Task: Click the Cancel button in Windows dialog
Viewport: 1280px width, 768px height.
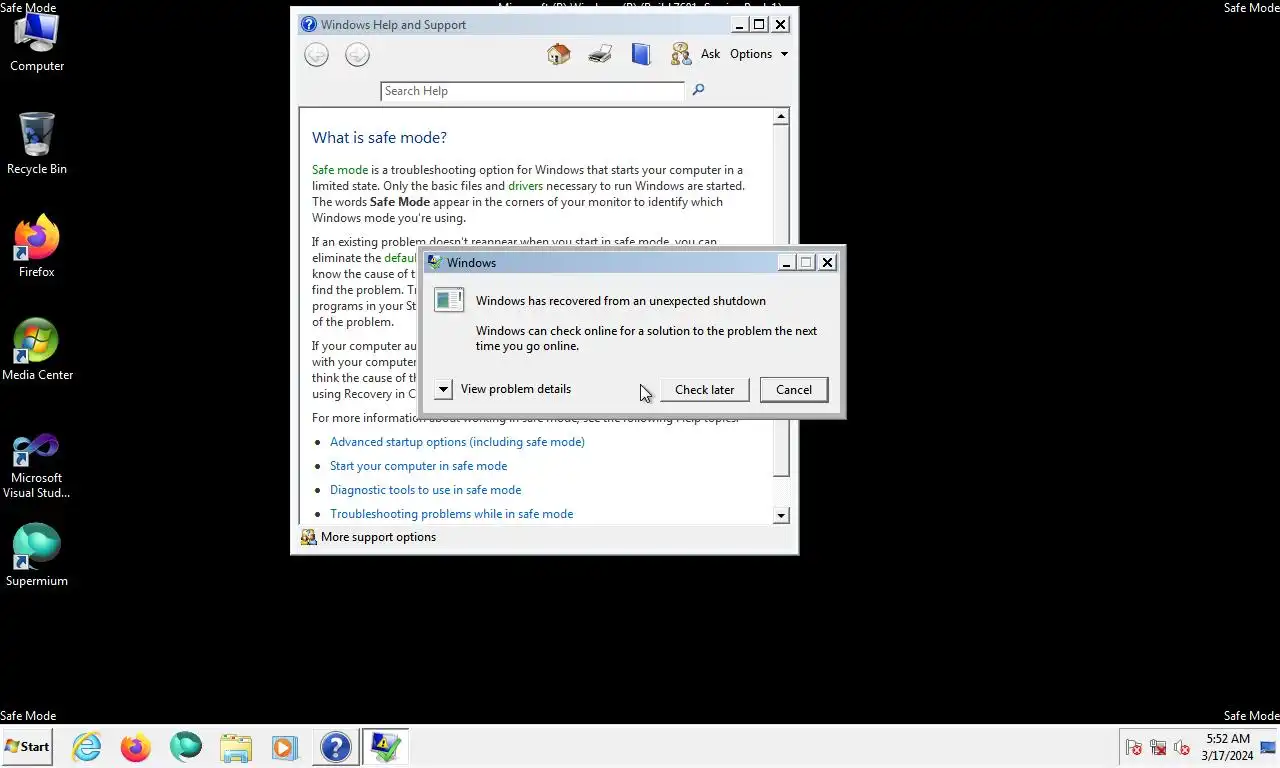Action: point(794,390)
